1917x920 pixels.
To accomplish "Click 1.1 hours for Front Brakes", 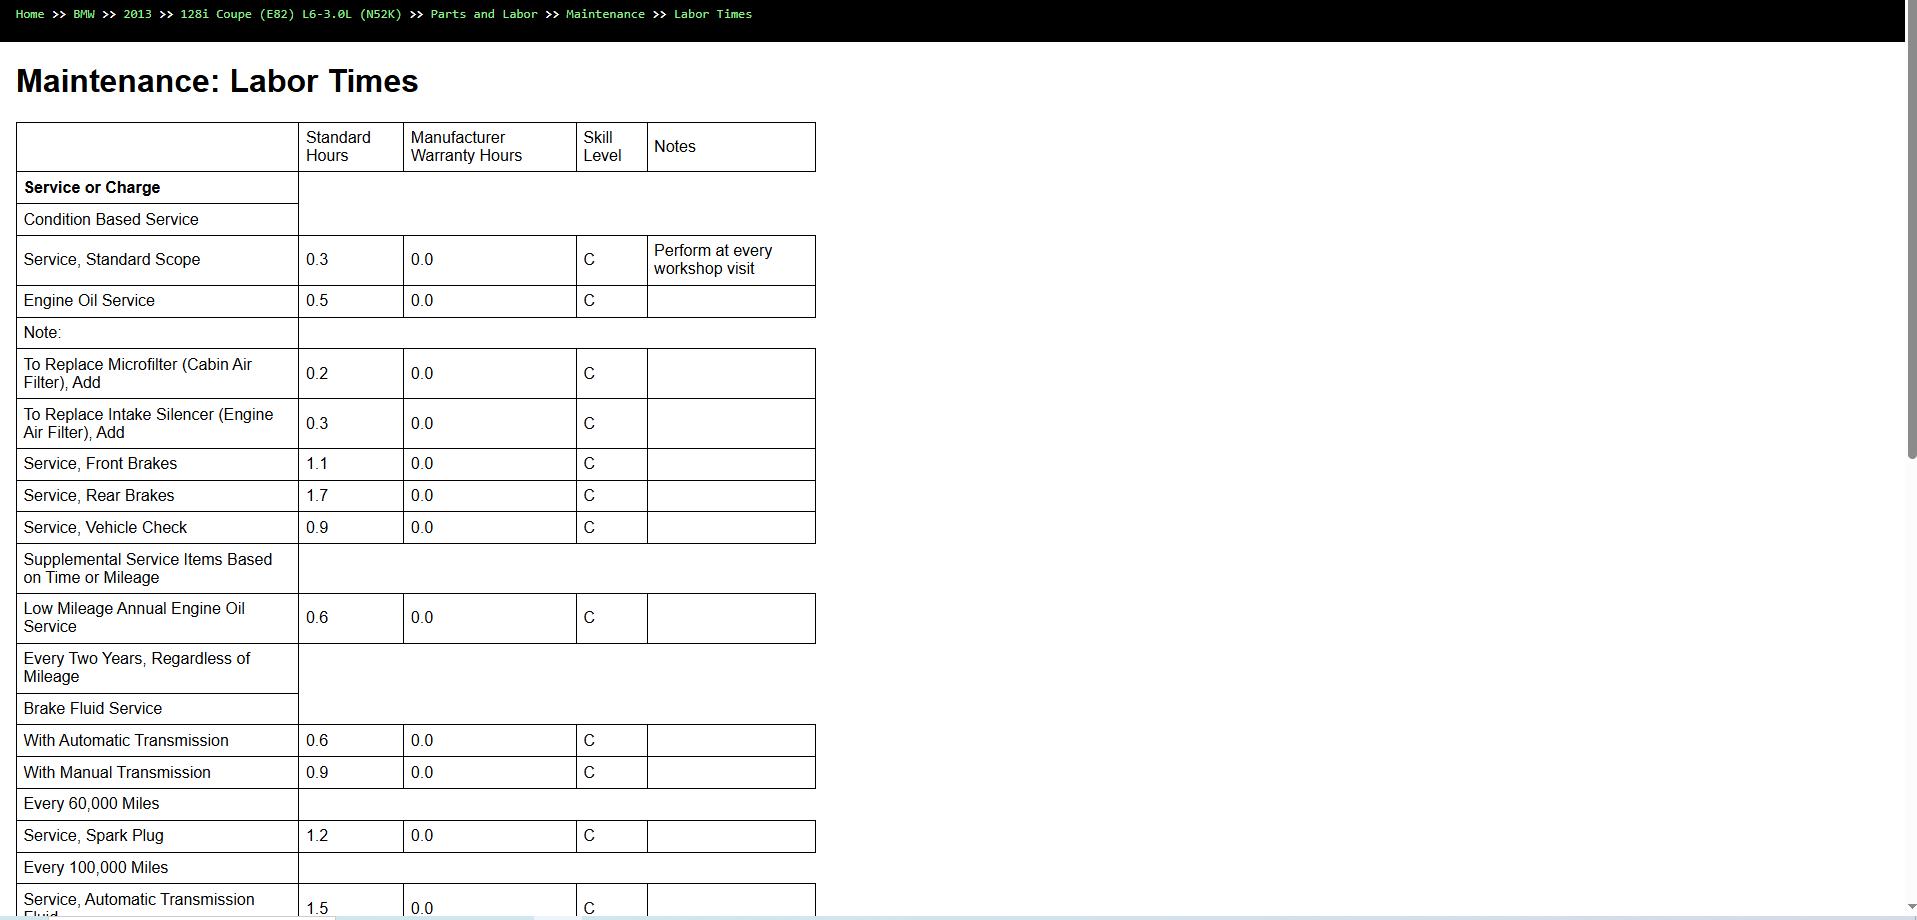I will [x=351, y=464].
